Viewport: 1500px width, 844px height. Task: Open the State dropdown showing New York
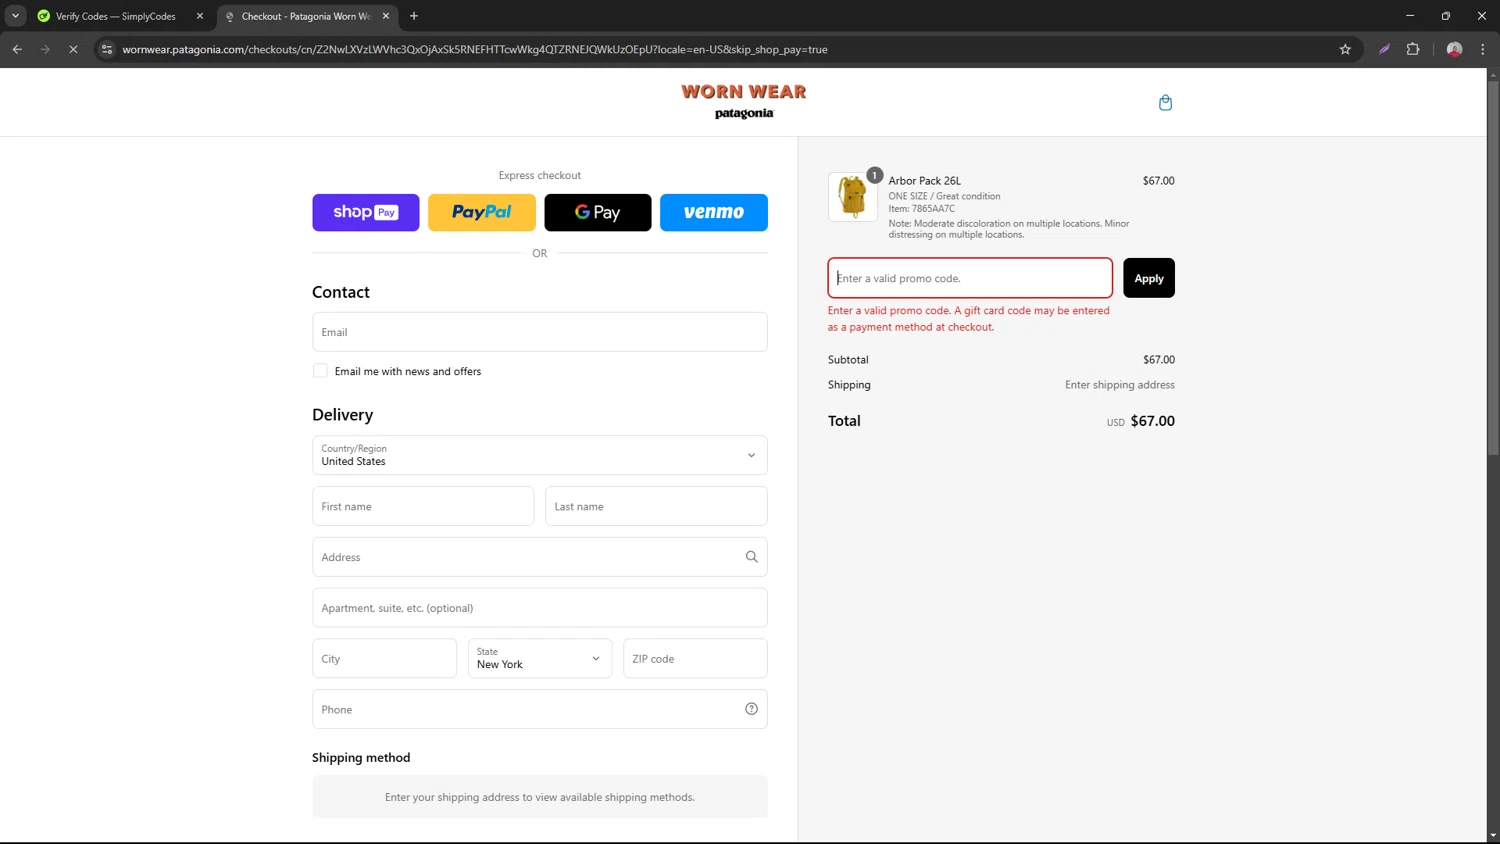[540, 659]
